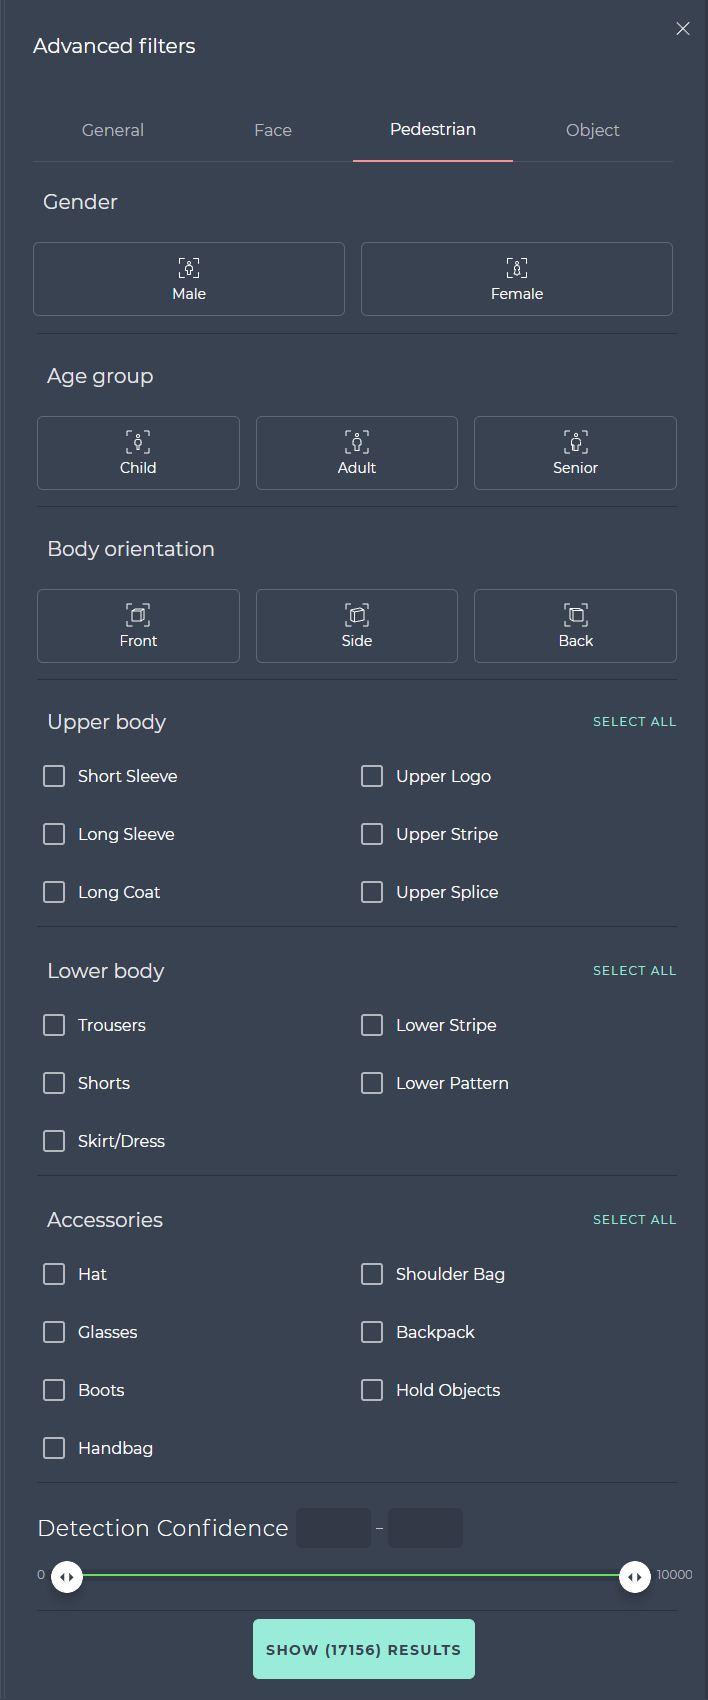Click Show (17156) Results button
This screenshot has height=1700, width=708.
[x=364, y=1649]
